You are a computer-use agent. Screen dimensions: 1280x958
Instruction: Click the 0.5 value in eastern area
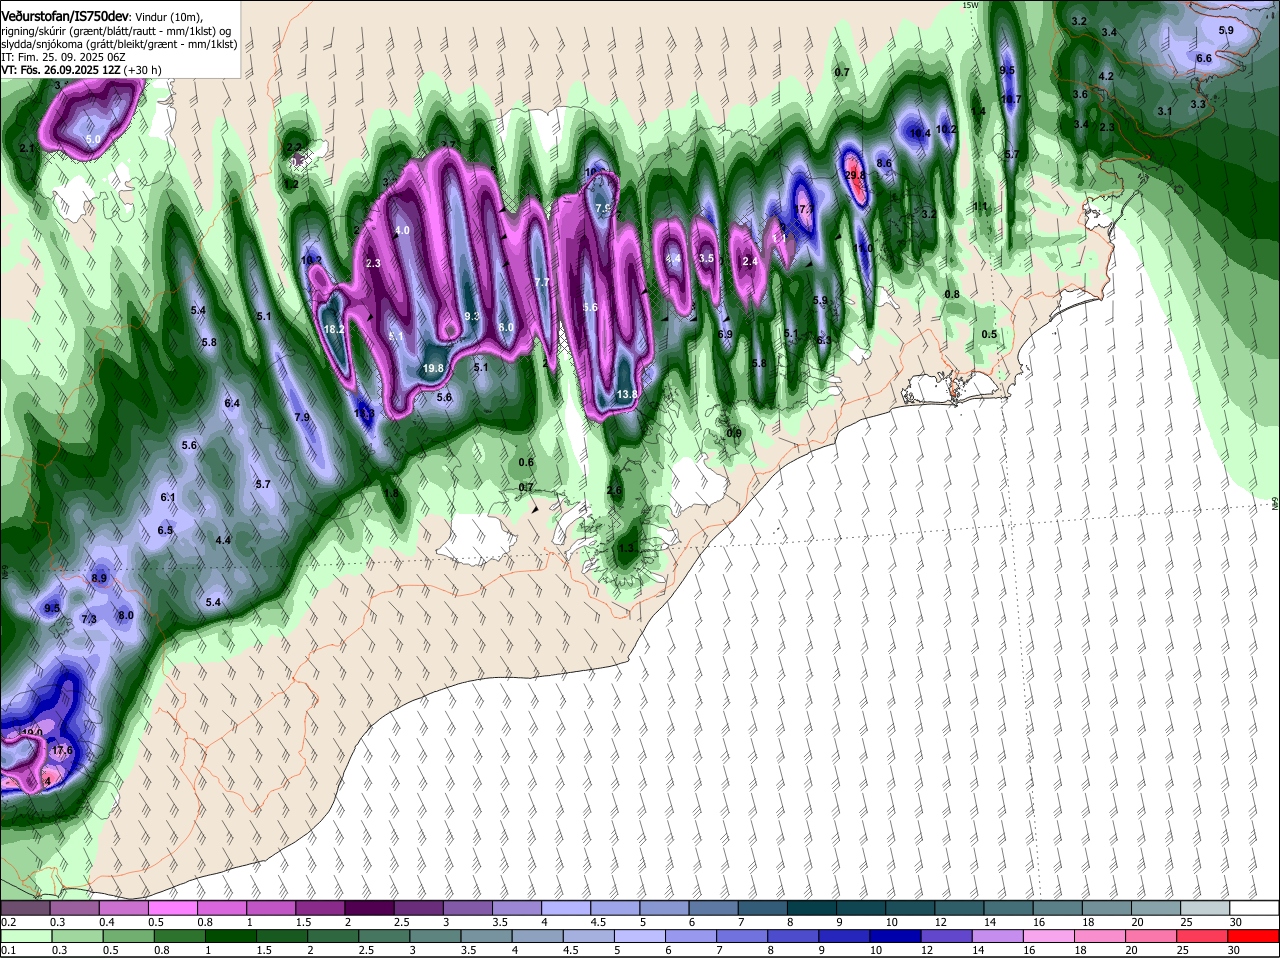click(x=989, y=334)
